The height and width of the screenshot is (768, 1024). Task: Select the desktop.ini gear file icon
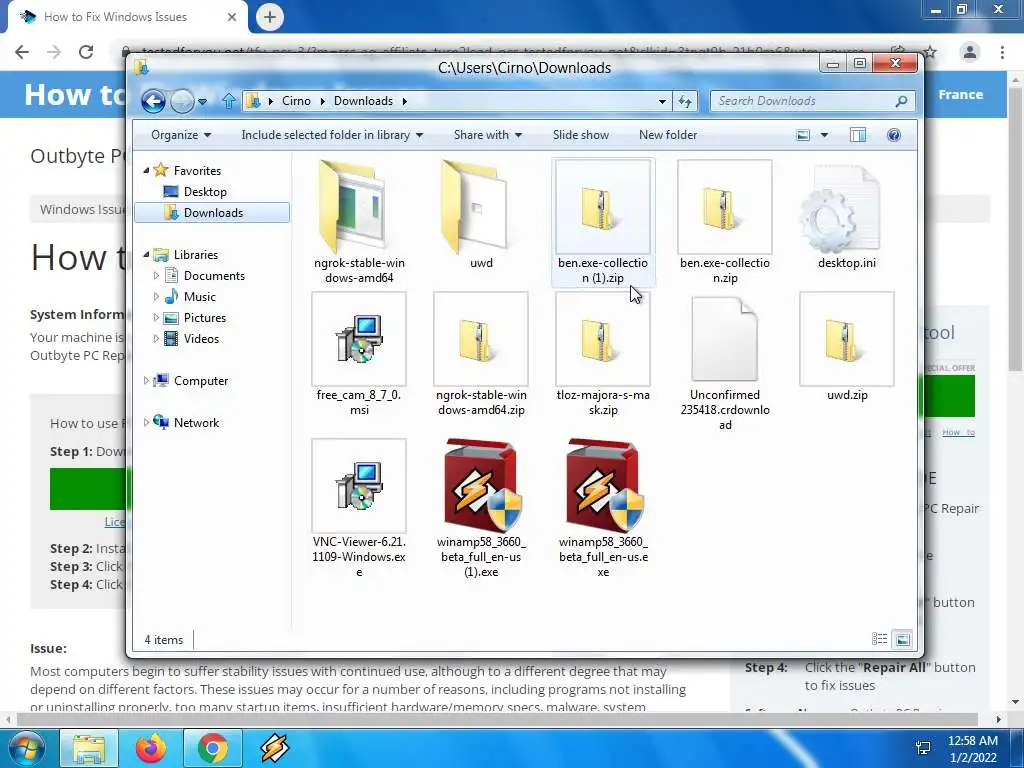point(840,209)
